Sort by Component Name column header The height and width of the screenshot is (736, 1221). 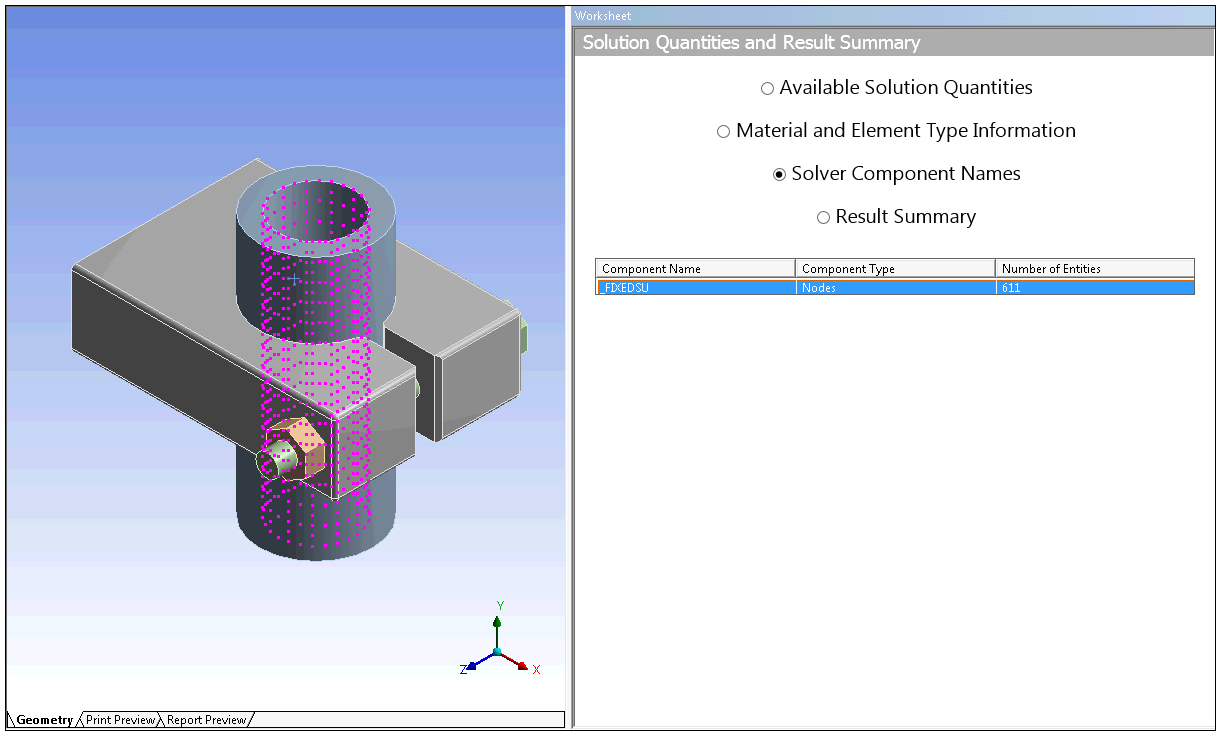[695, 268]
